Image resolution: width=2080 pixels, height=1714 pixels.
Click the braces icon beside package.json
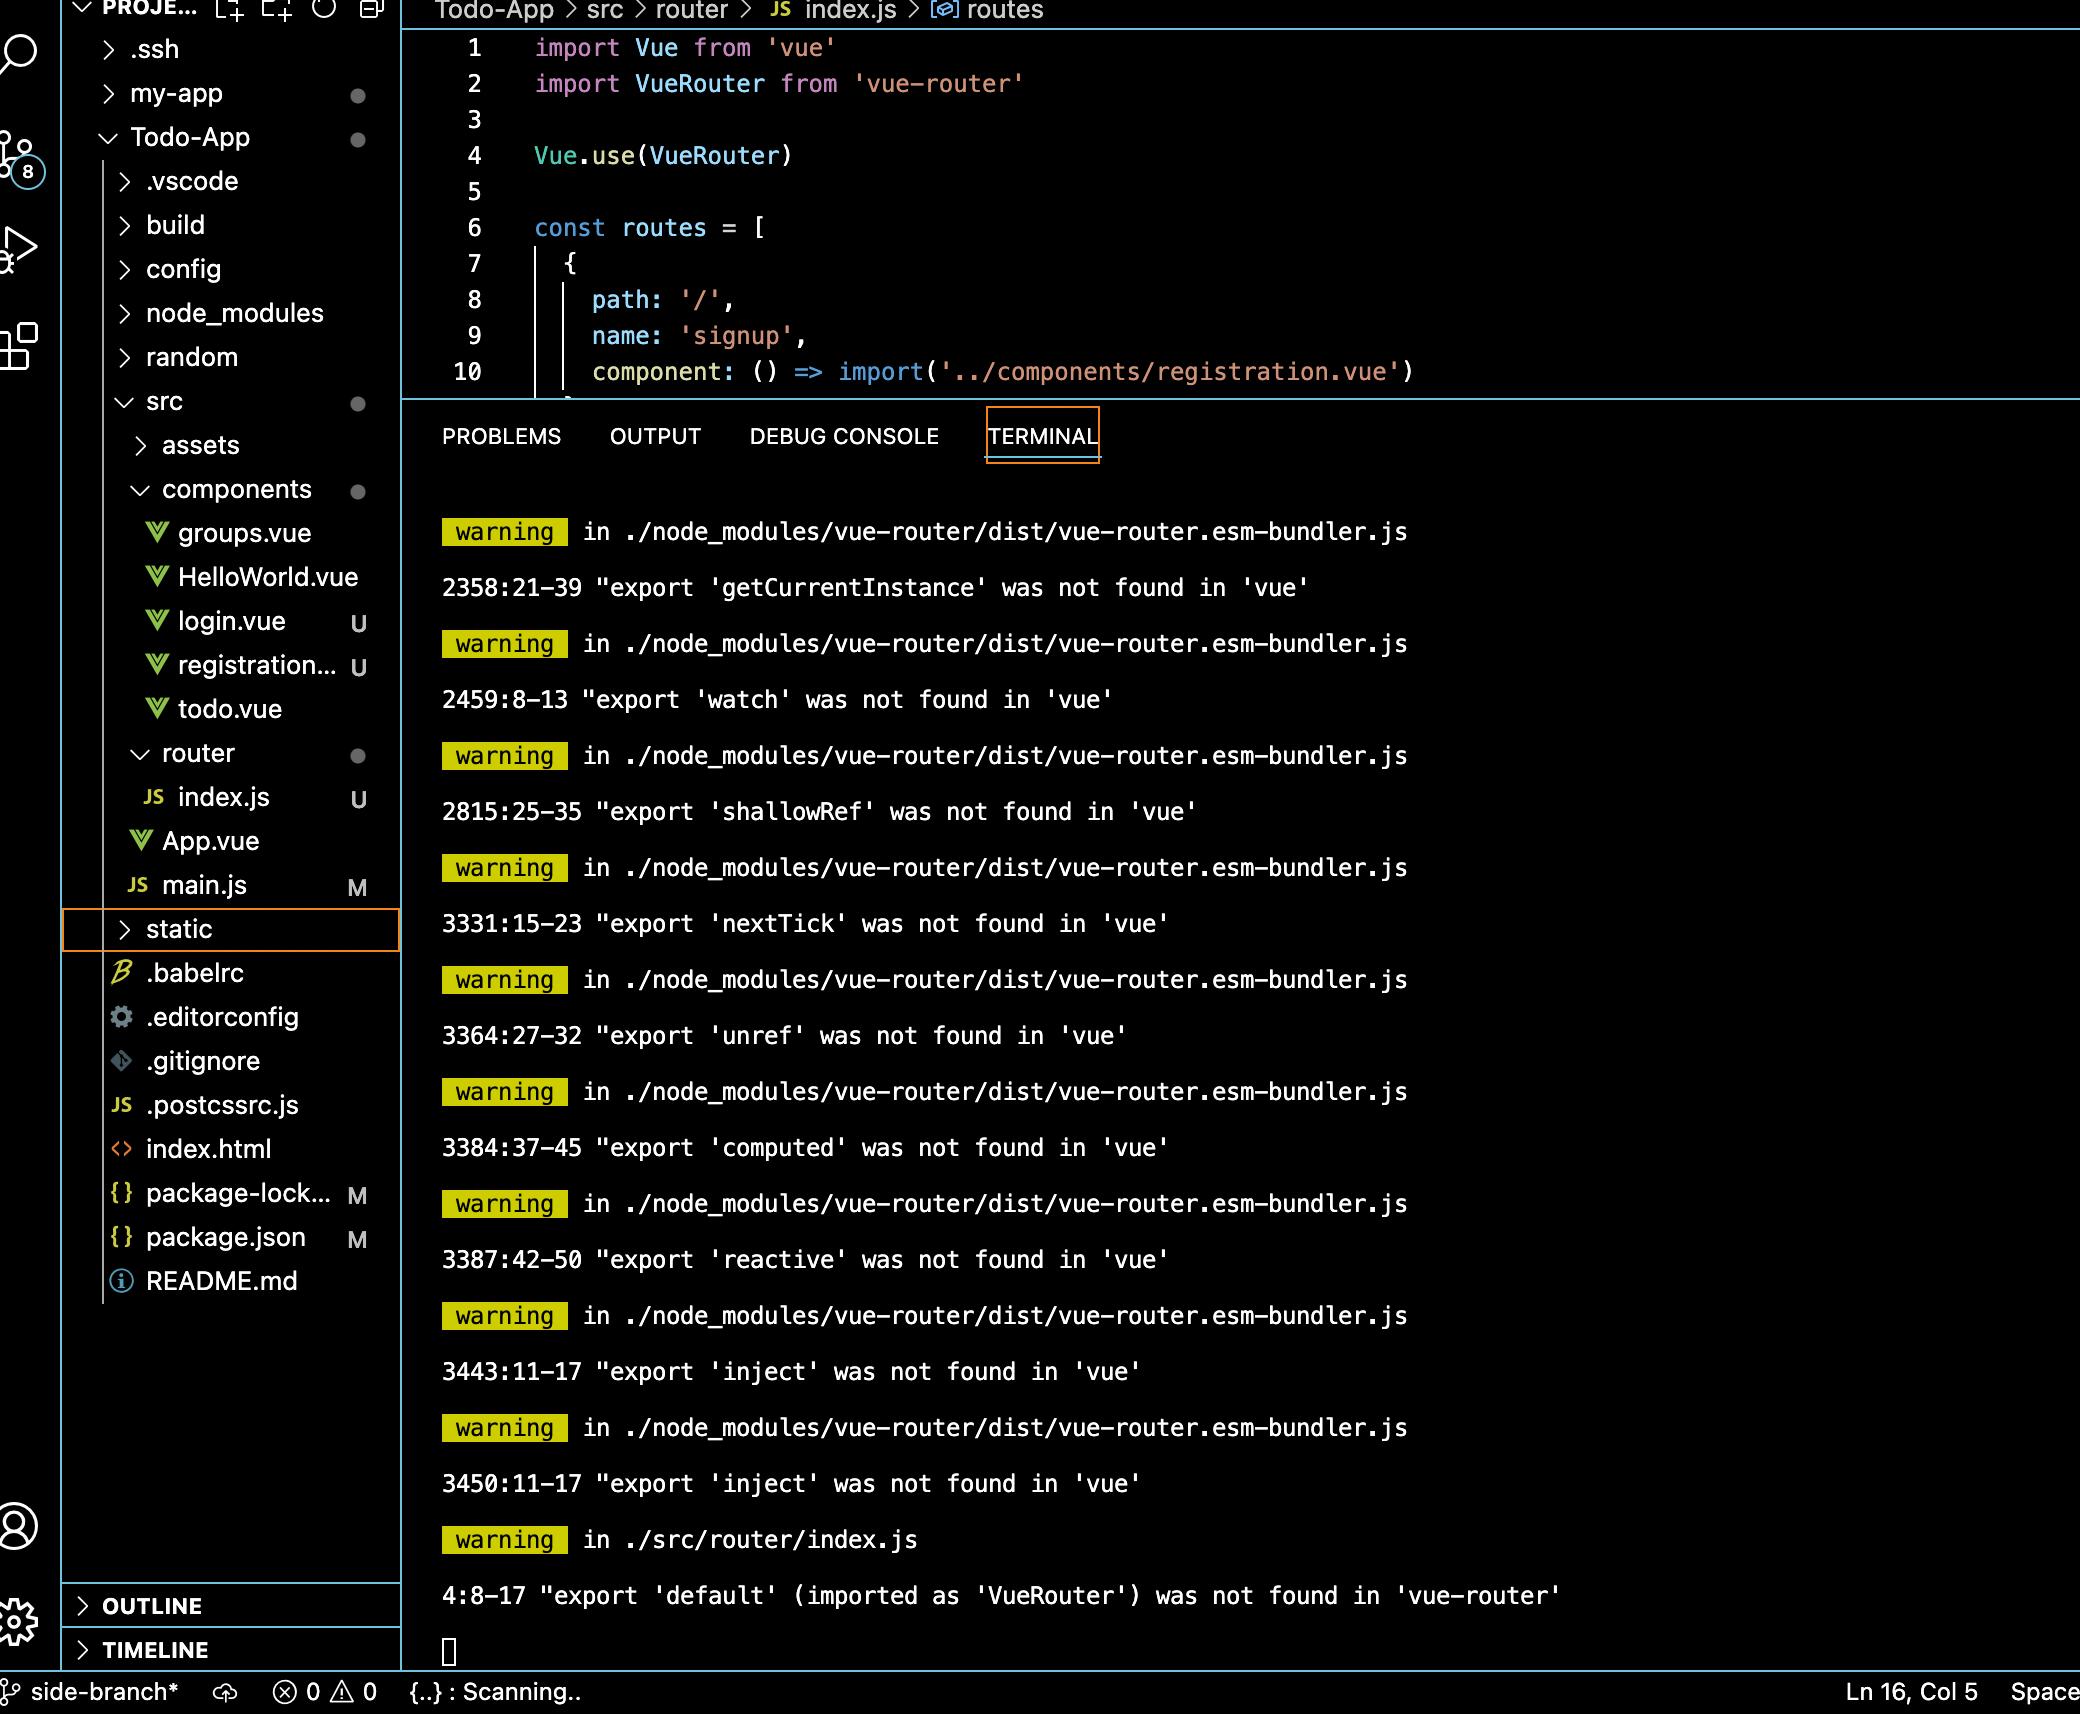[x=122, y=1236]
